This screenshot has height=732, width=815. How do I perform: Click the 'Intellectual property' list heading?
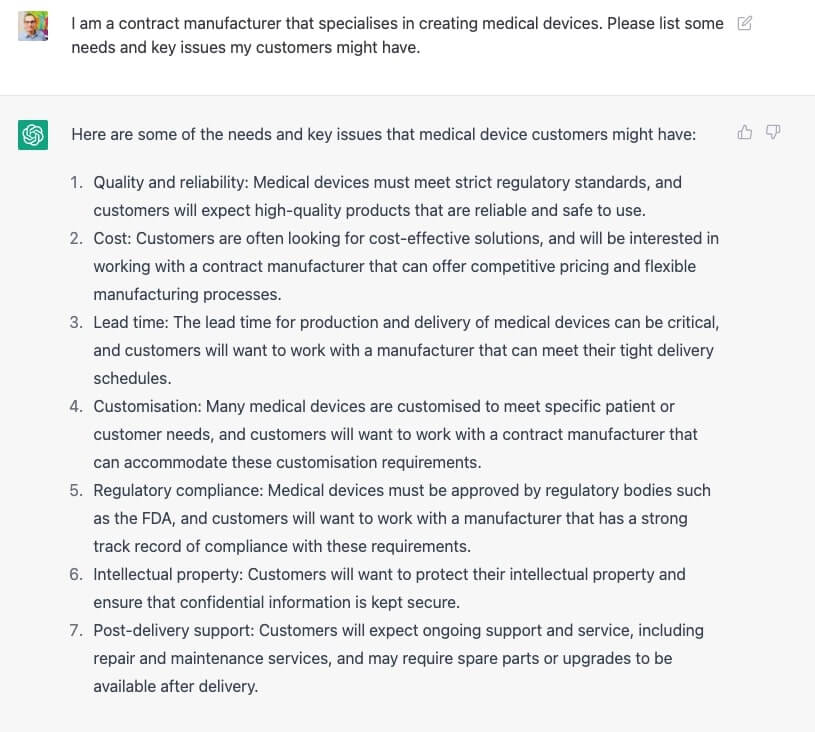coord(168,574)
